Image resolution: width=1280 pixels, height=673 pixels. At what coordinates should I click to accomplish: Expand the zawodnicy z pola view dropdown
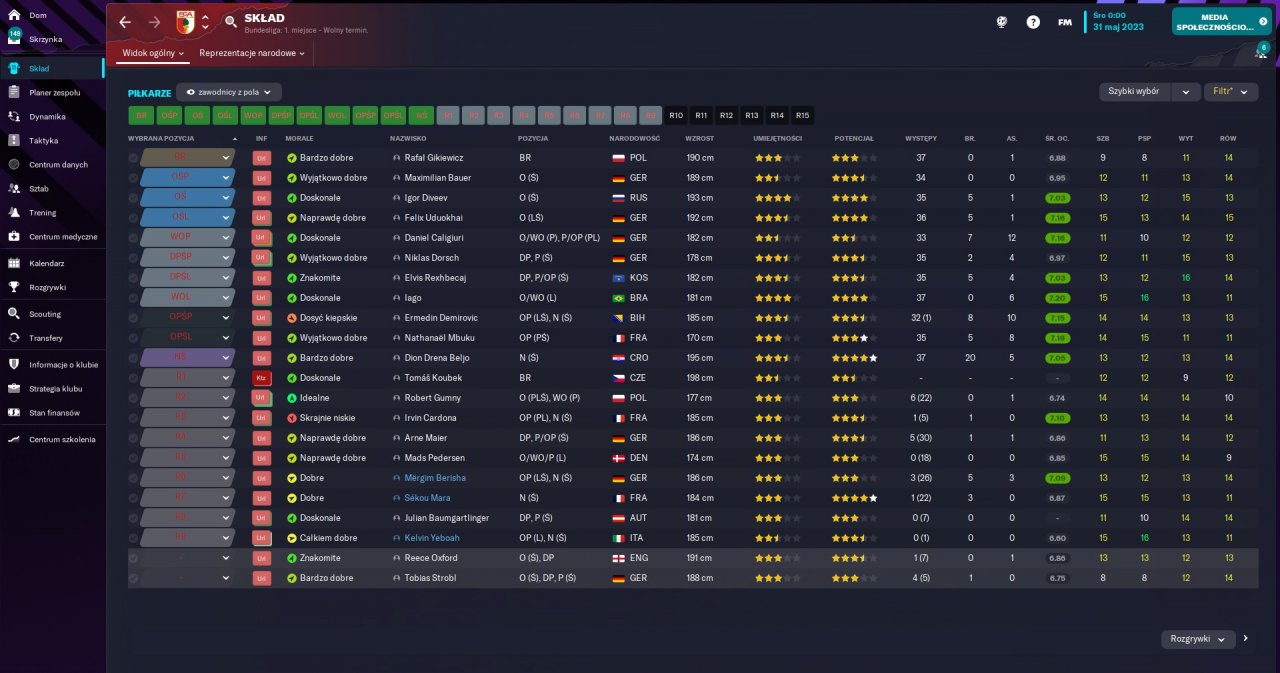point(229,92)
